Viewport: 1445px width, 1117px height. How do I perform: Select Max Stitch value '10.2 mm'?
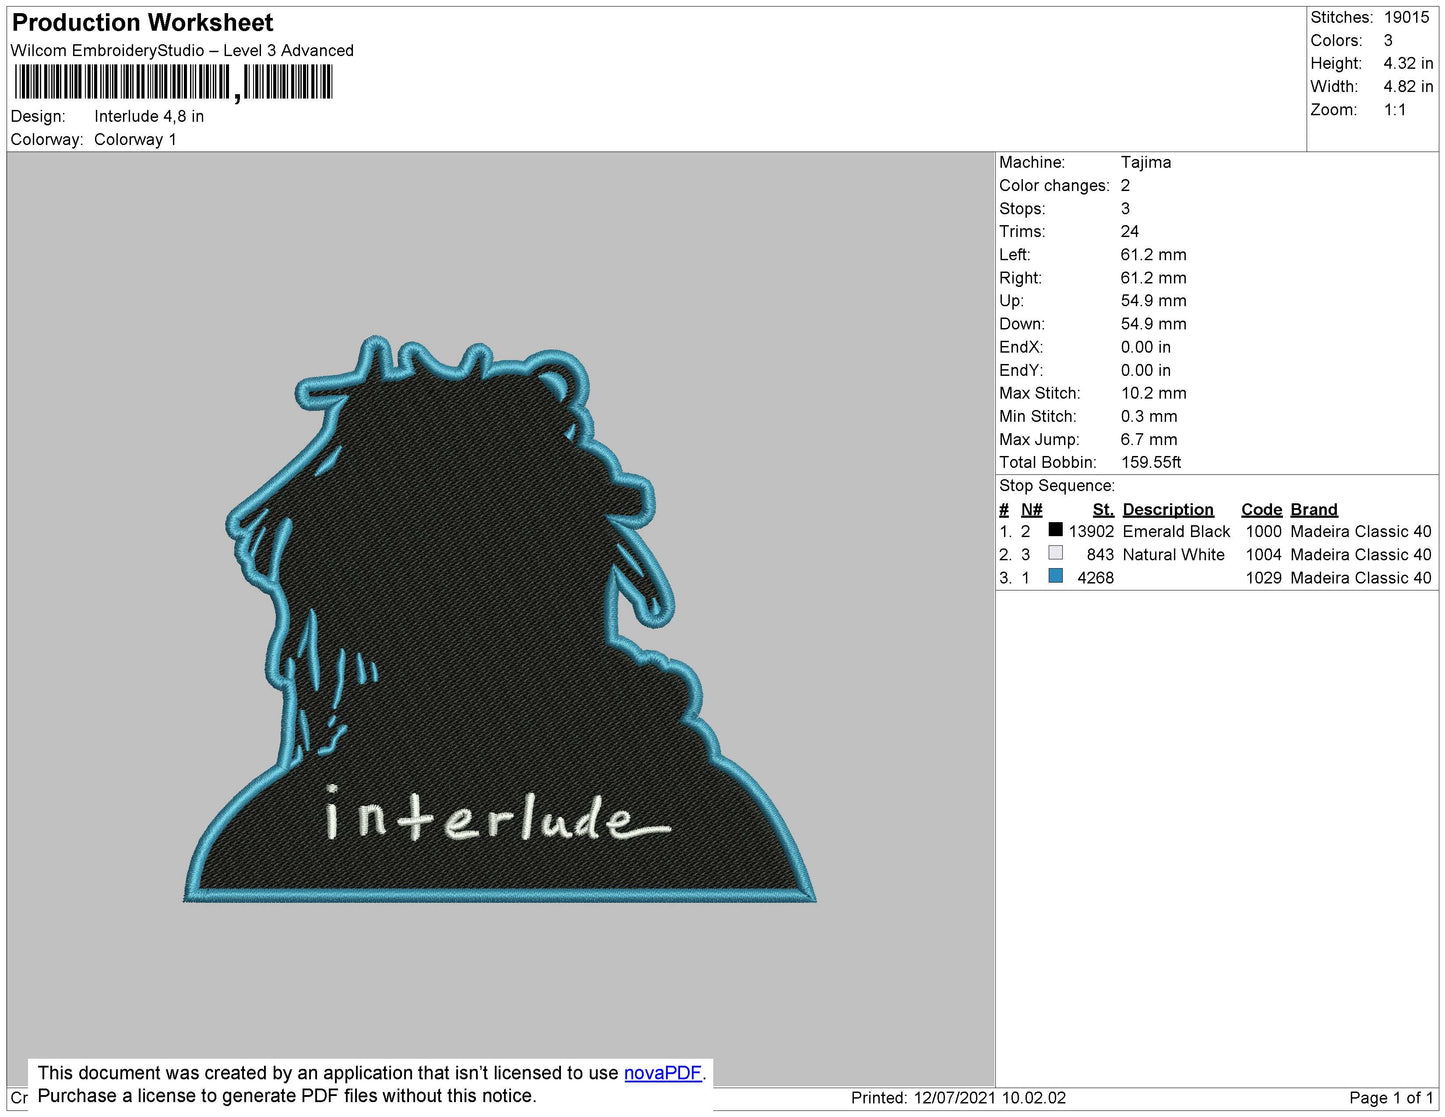pyautogui.click(x=1153, y=393)
